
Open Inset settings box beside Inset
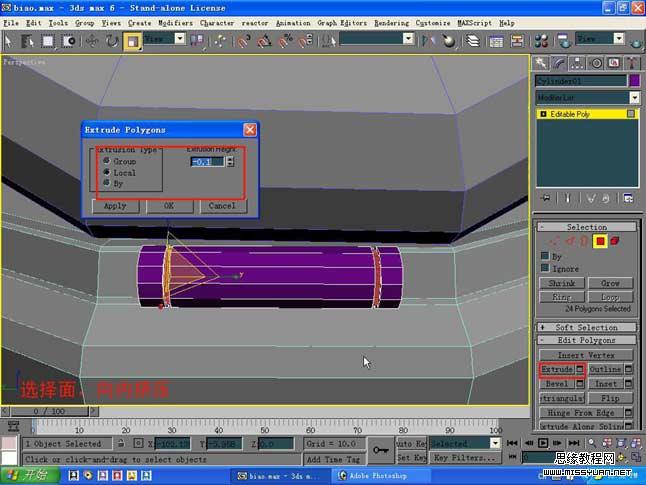[628, 384]
